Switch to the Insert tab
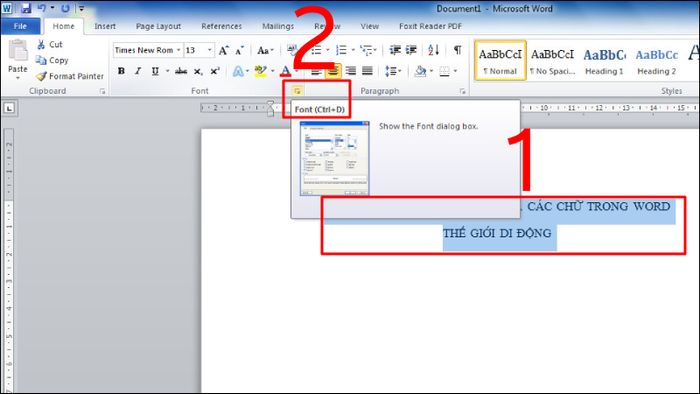 click(x=105, y=26)
